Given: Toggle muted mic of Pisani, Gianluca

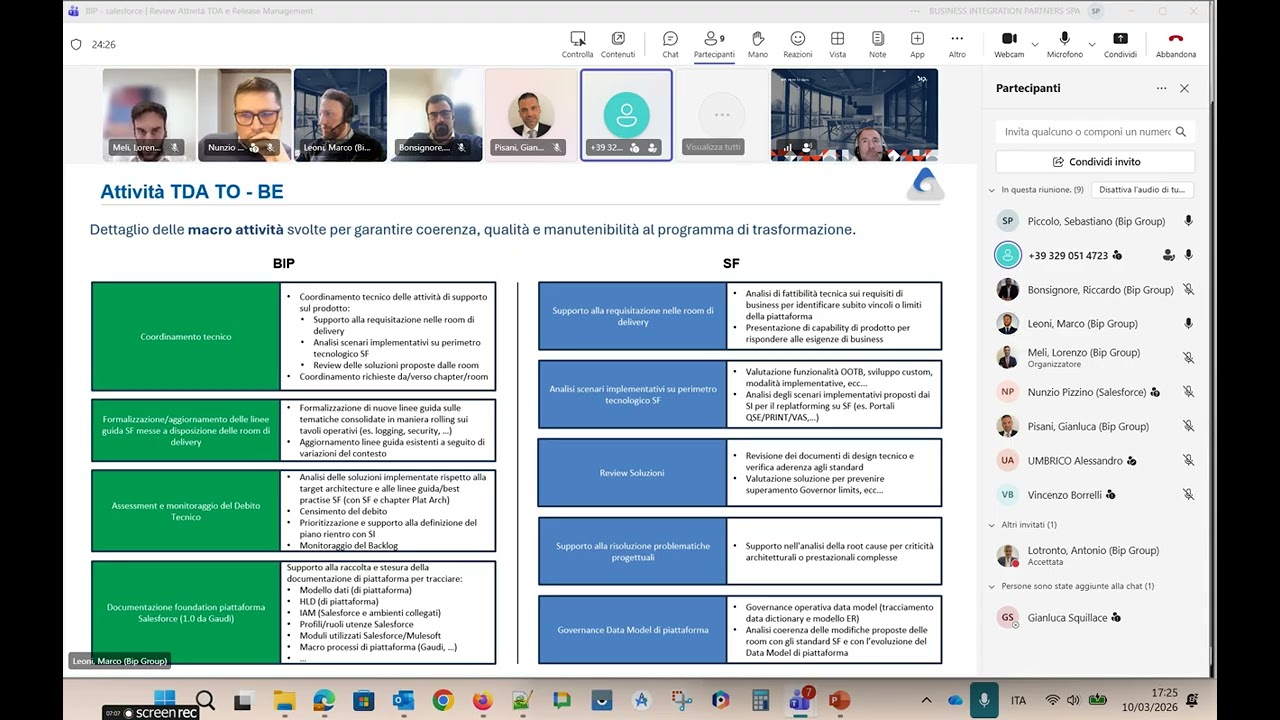Looking at the screenshot, I should click(x=1188, y=426).
